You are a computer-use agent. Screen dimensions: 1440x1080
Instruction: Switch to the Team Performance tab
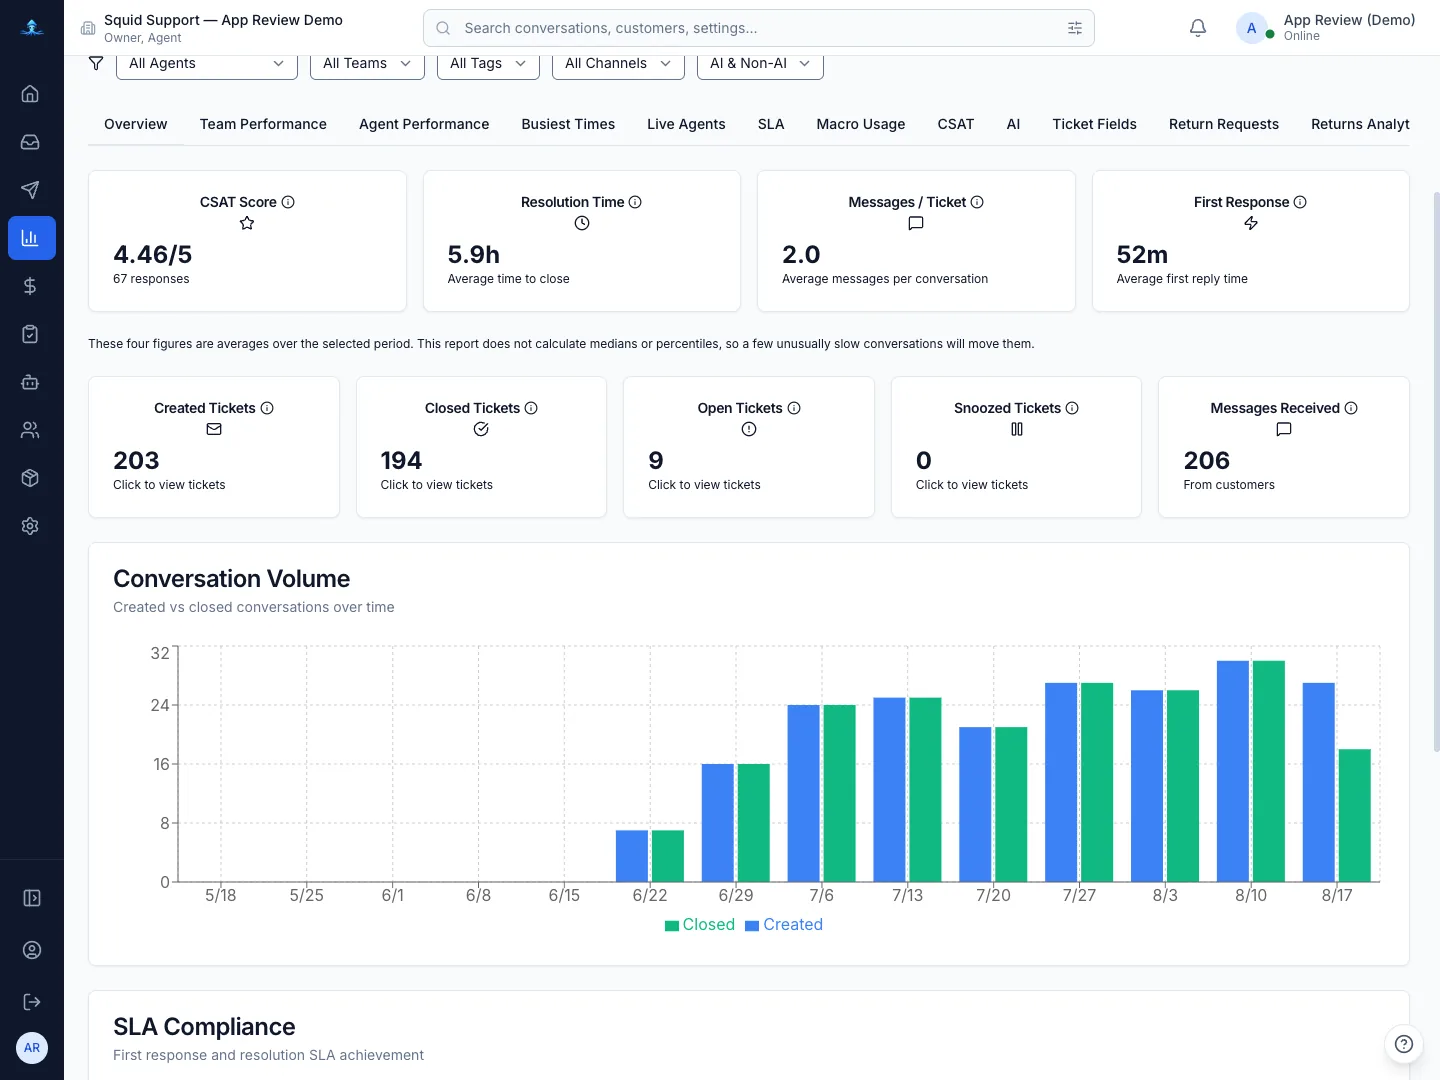tap(263, 124)
